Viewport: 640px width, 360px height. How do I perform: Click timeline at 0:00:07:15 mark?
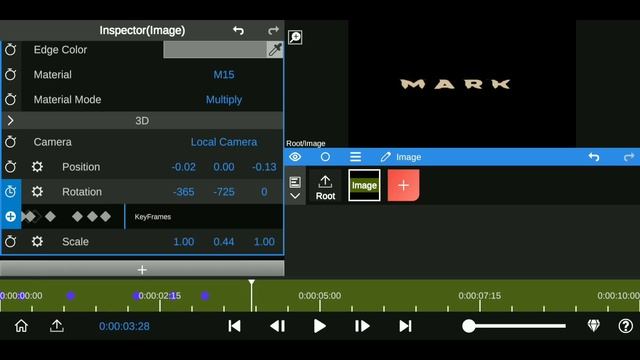point(480,296)
